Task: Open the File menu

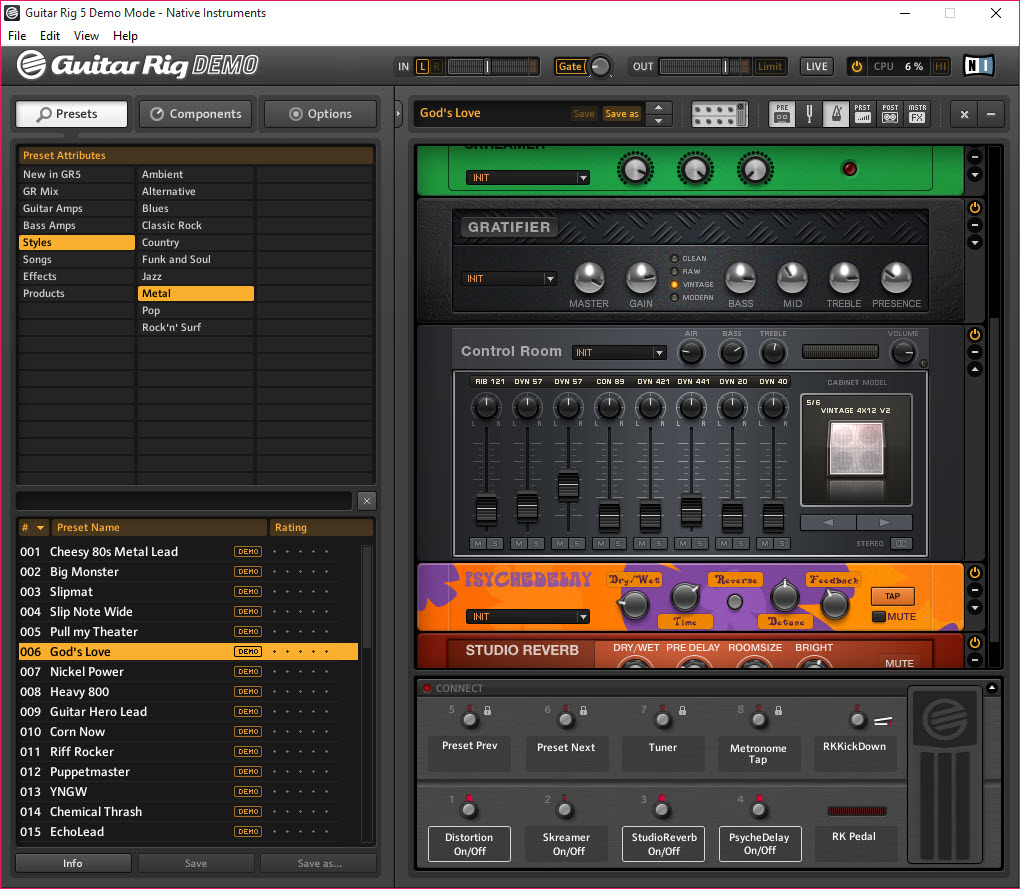Action: [17, 36]
